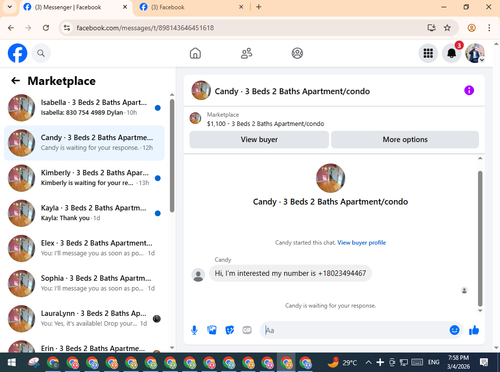Choose a sticker icon

pos(230,330)
